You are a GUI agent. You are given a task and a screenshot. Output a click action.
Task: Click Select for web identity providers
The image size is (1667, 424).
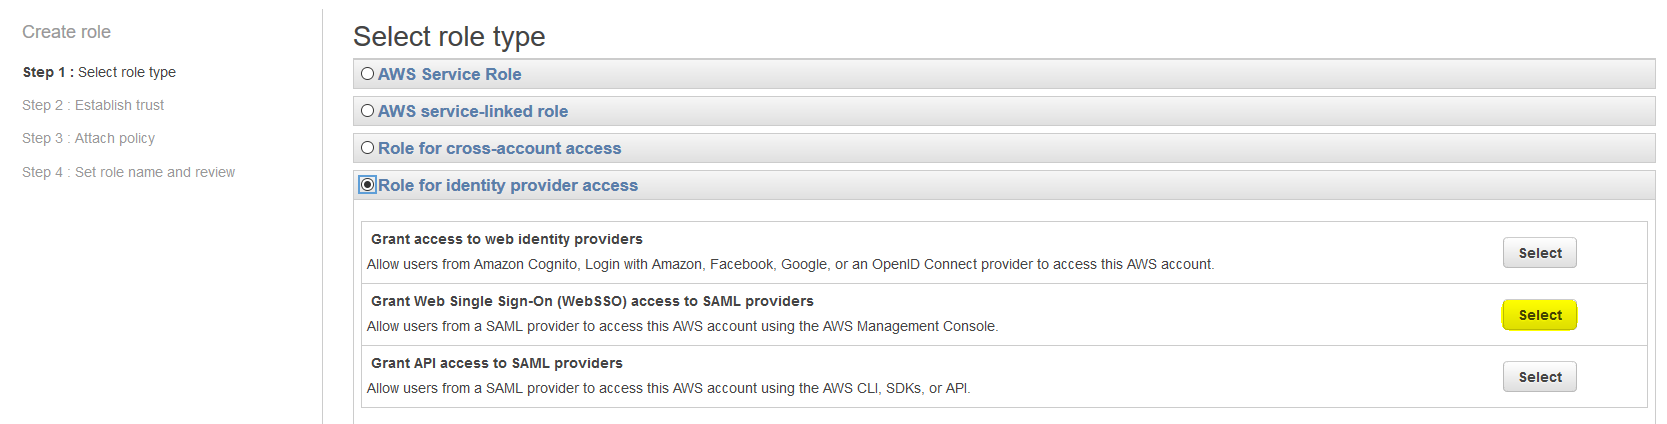tap(1539, 253)
